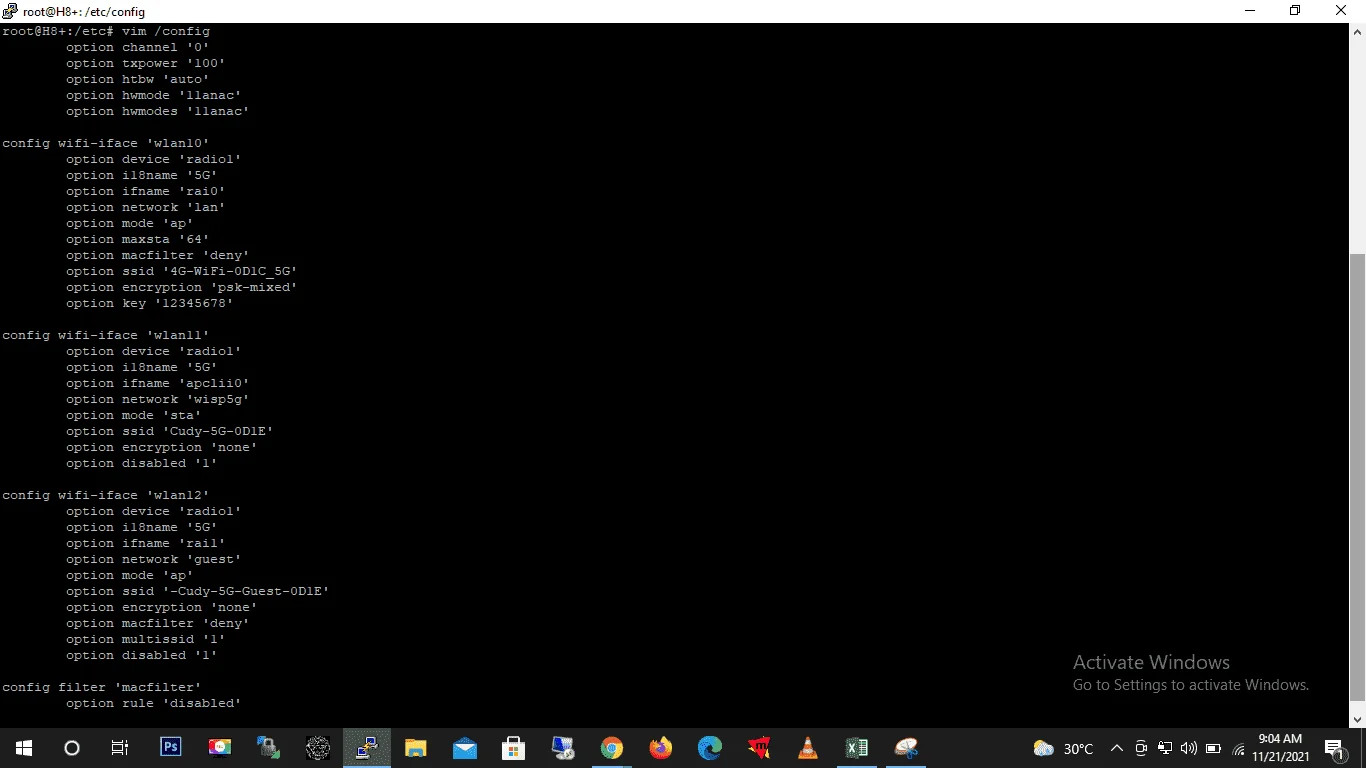Open the Windows Start menu
The image size is (1366, 768).
pyautogui.click(x=23, y=748)
